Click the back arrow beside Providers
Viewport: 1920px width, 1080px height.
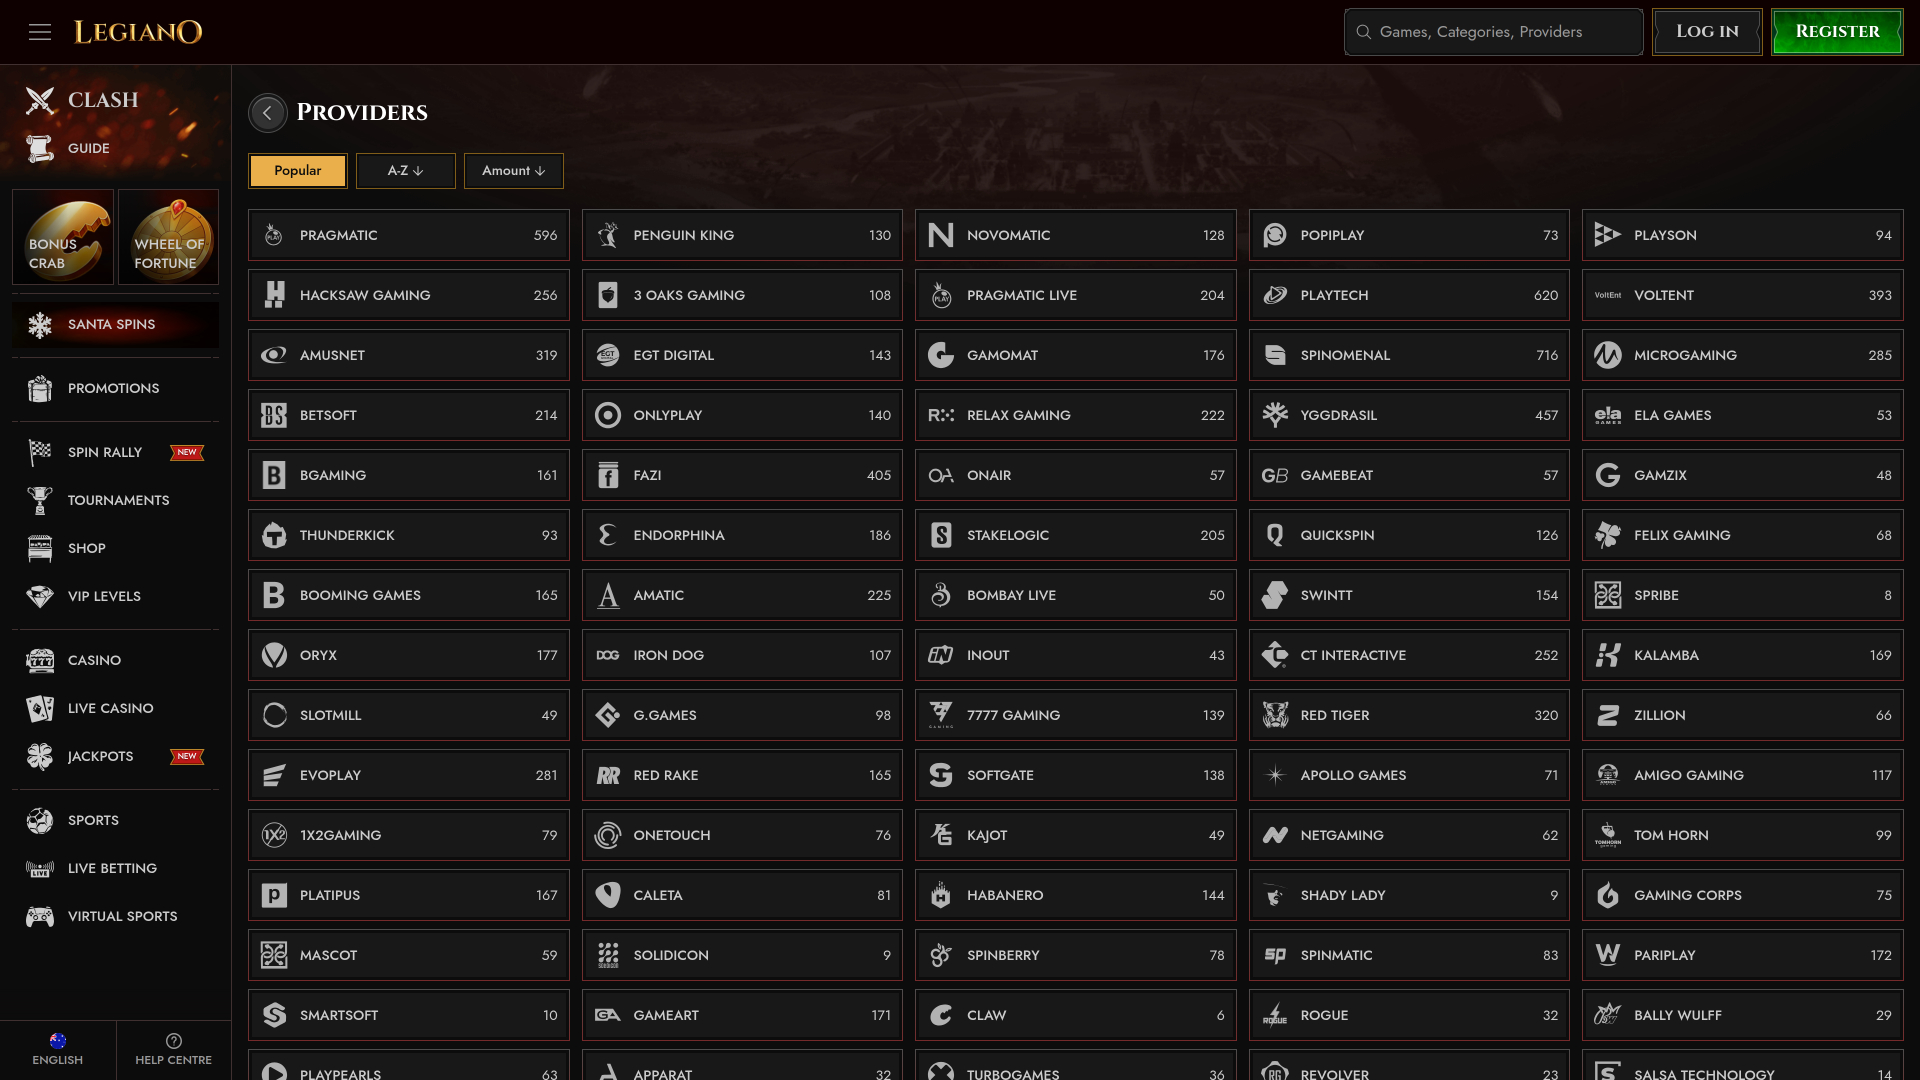tap(267, 113)
